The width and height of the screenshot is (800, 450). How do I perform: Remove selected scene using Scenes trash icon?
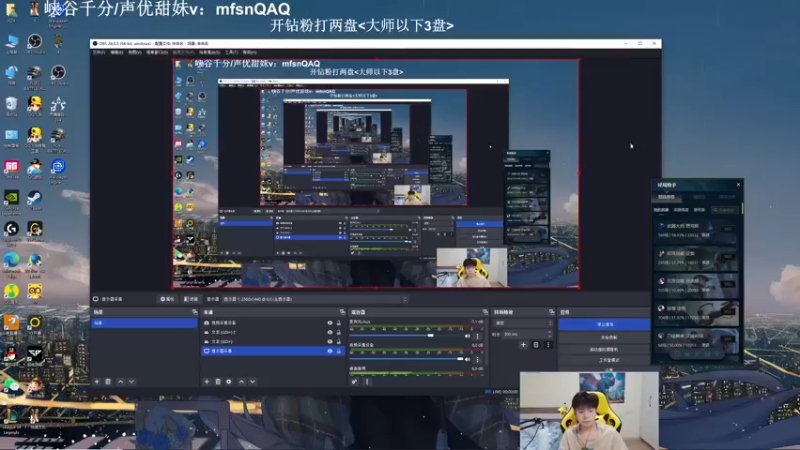[x=108, y=382]
